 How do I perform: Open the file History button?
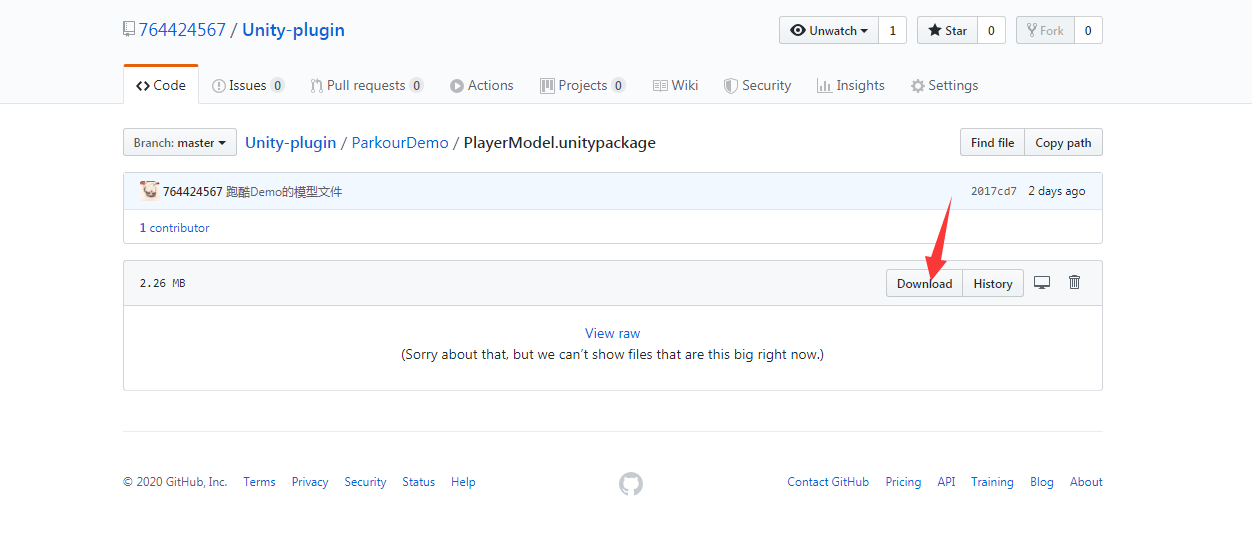click(x=993, y=283)
